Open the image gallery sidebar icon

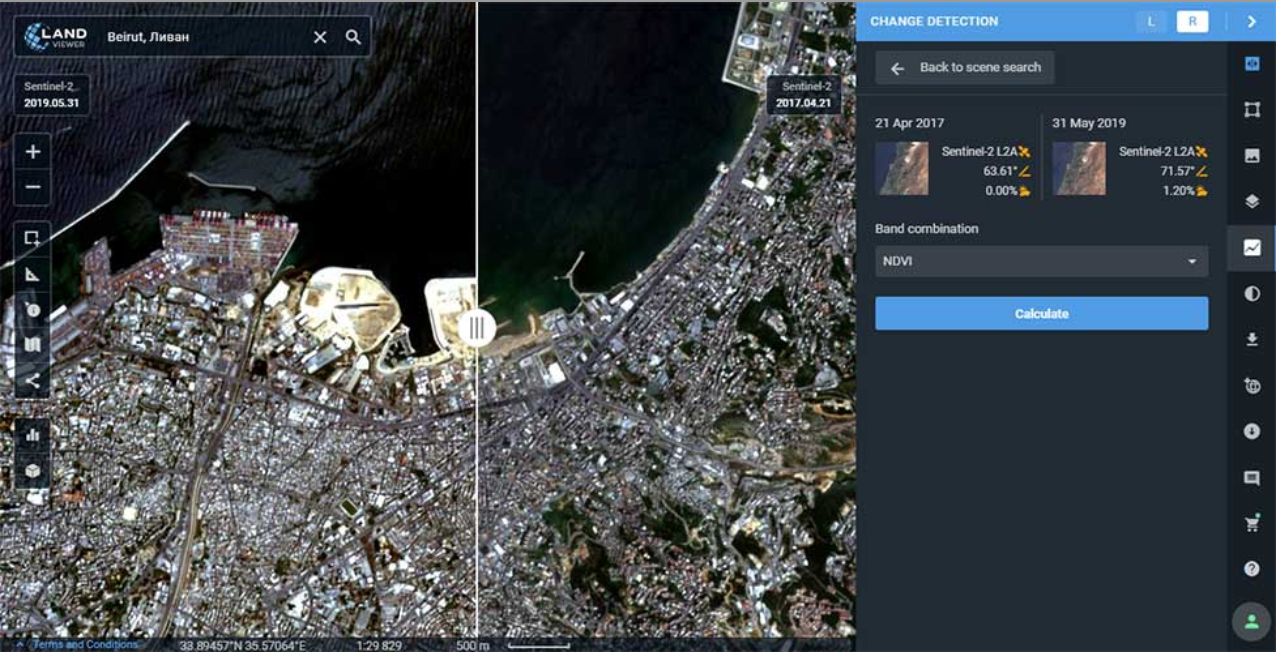(x=1251, y=155)
